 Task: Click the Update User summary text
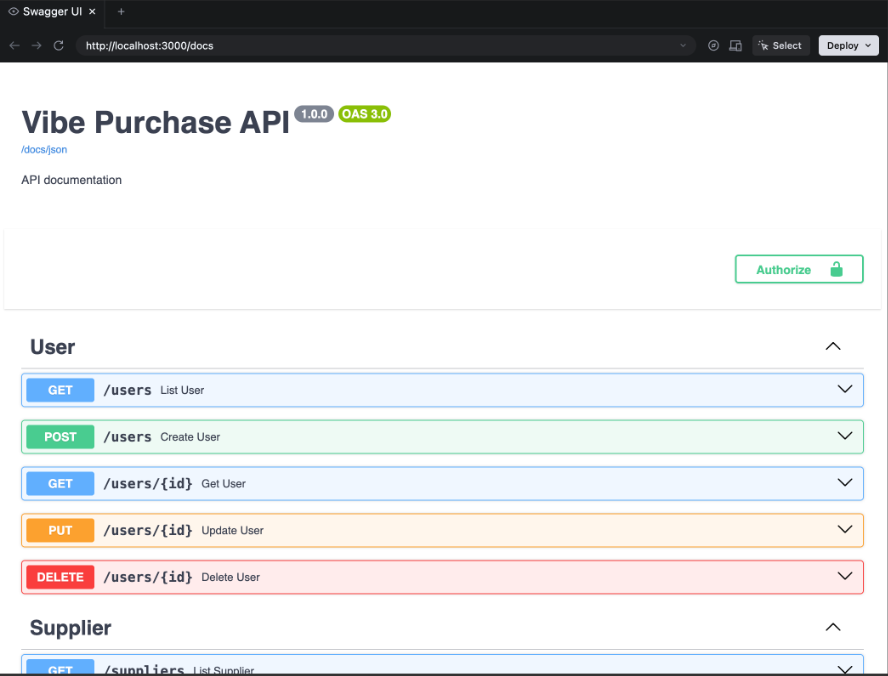click(232, 530)
